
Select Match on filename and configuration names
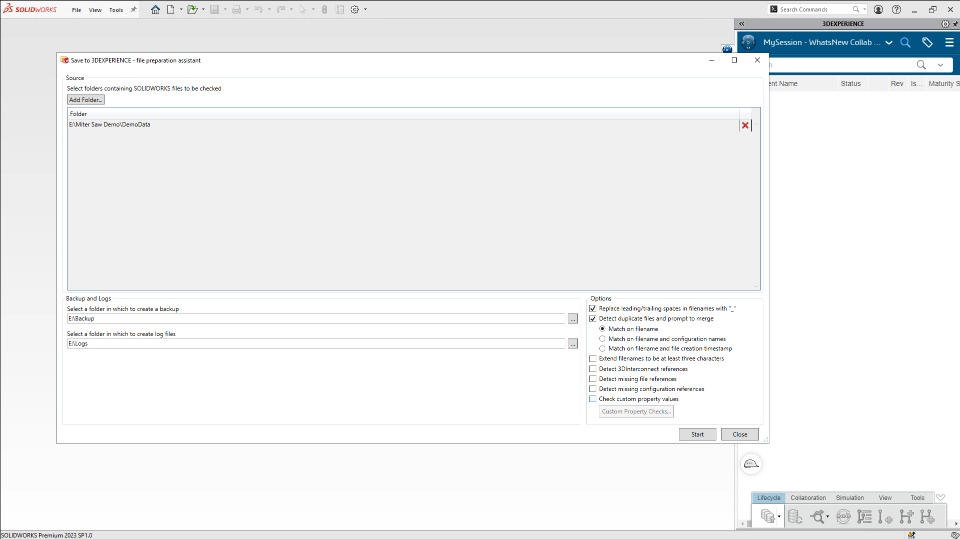pos(602,339)
